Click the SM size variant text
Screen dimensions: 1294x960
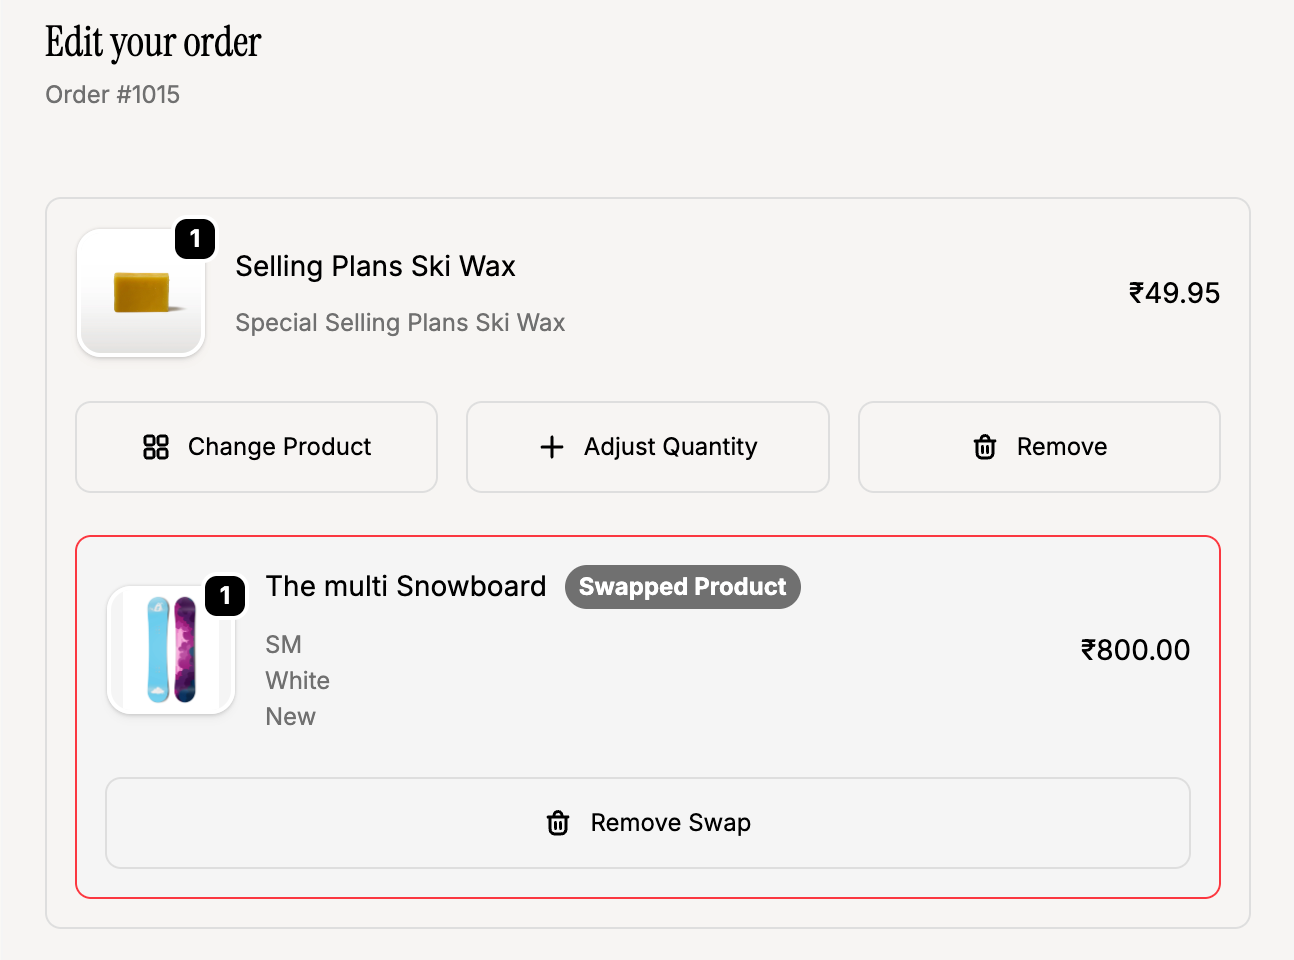pyautogui.click(x=284, y=645)
